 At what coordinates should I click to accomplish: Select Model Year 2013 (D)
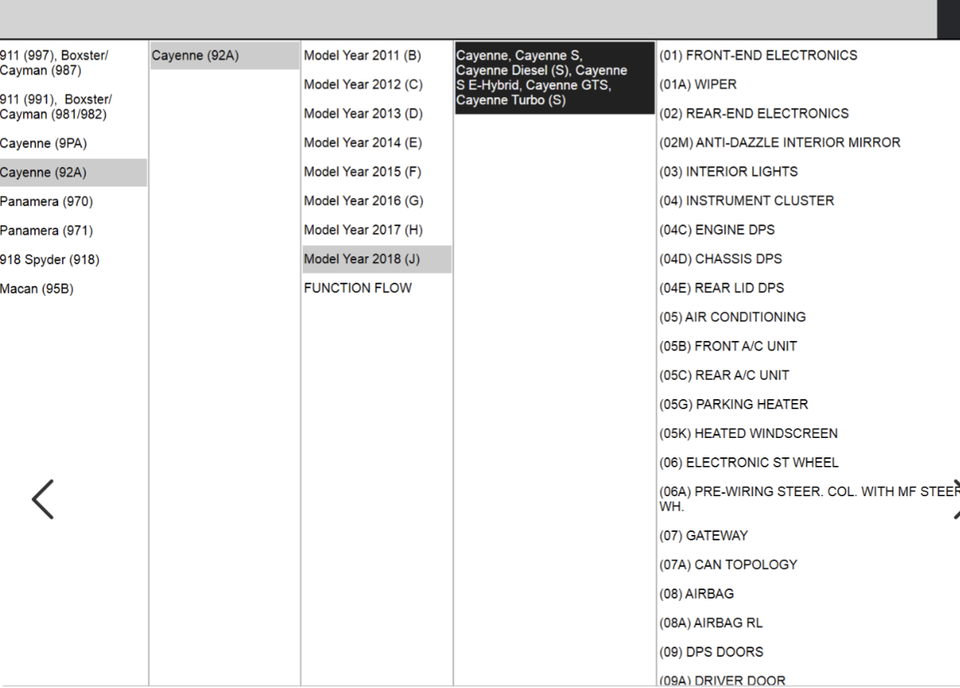coord(363,114)
